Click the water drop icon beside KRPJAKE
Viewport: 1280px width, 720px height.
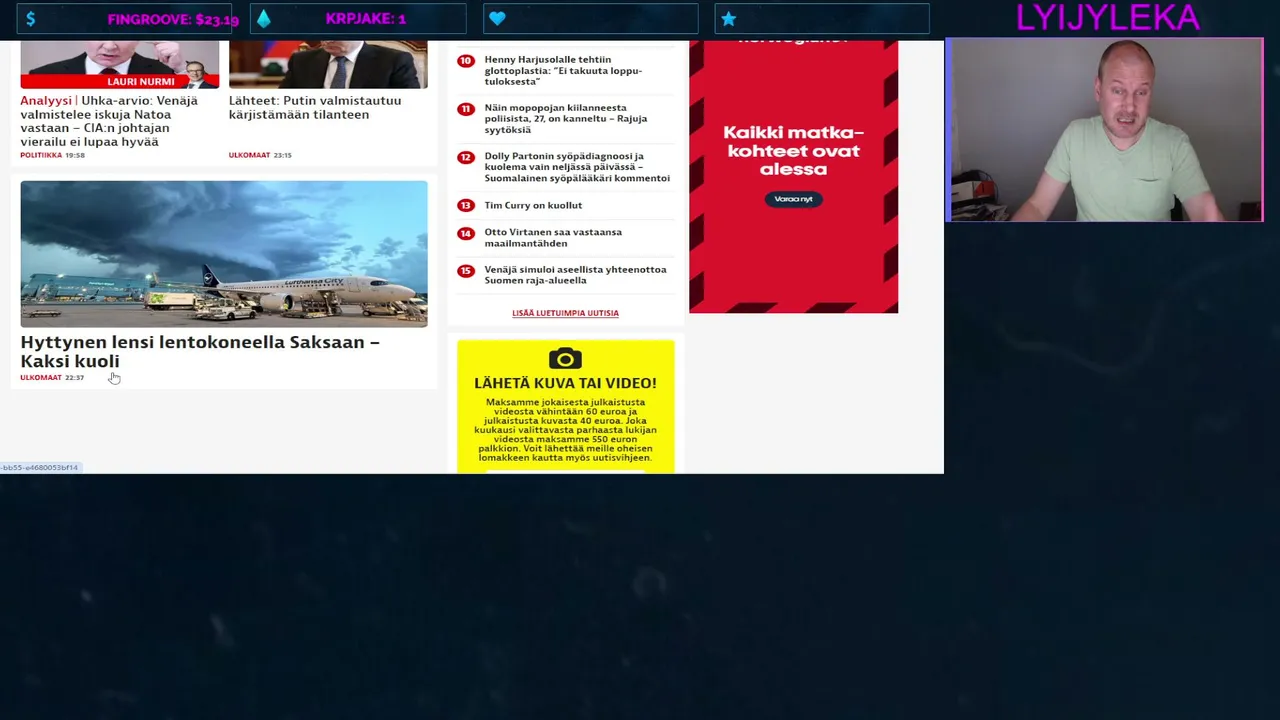tap(264, 19)
